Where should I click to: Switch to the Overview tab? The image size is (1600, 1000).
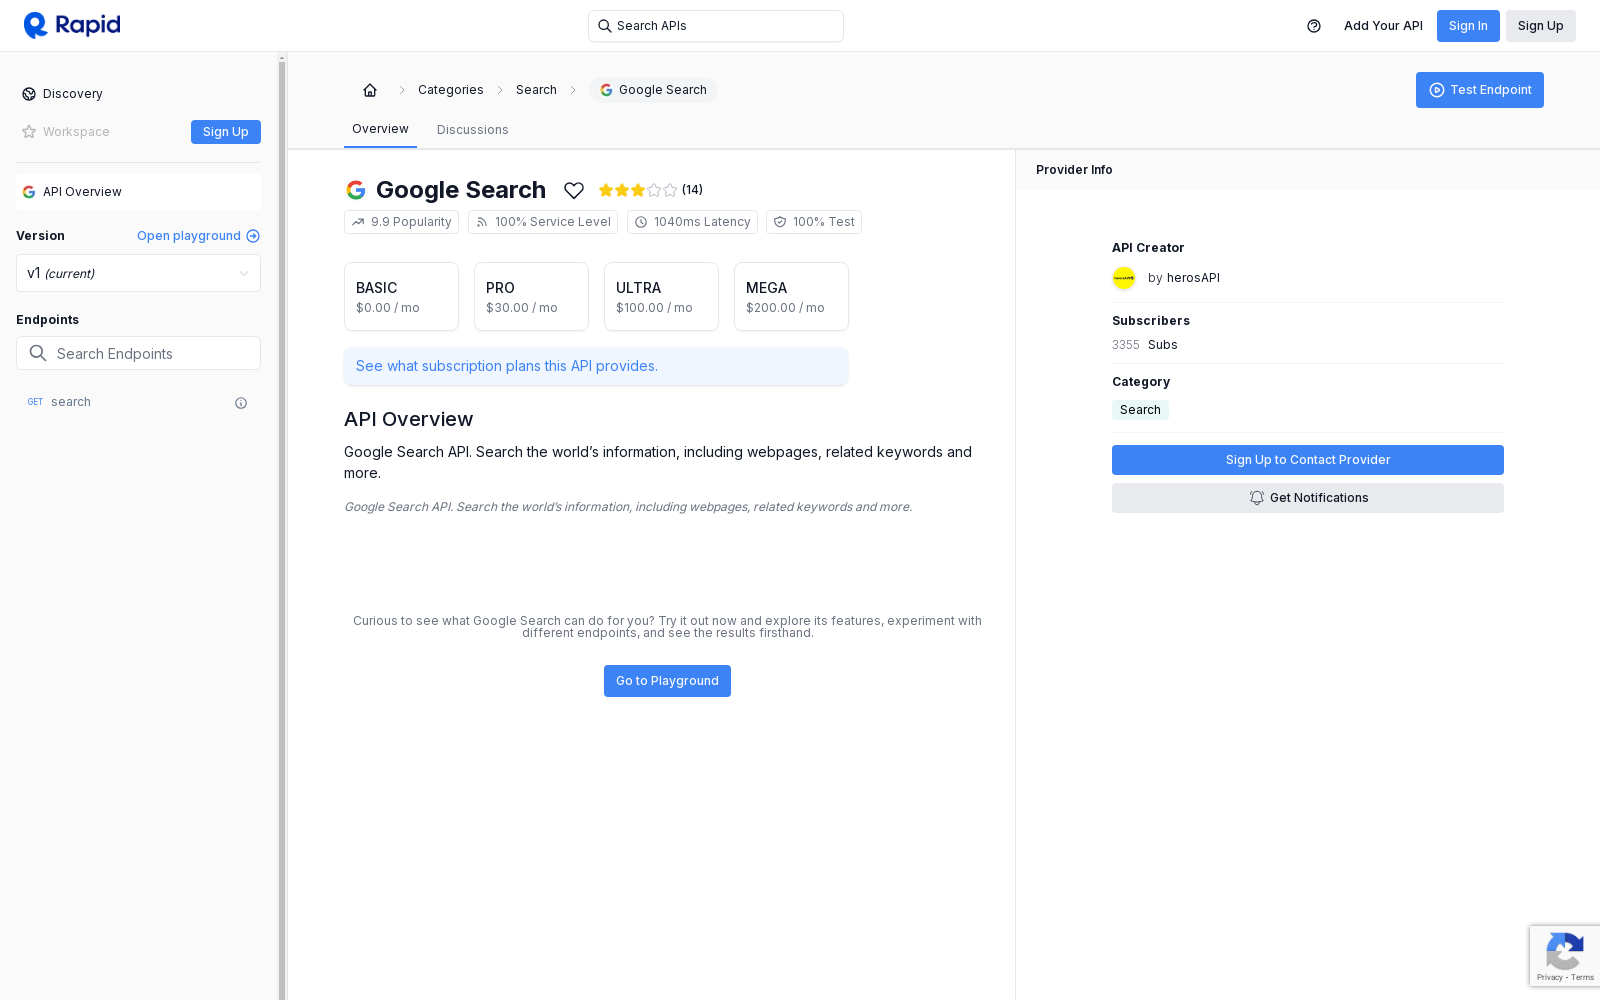[x=380, y=129]
